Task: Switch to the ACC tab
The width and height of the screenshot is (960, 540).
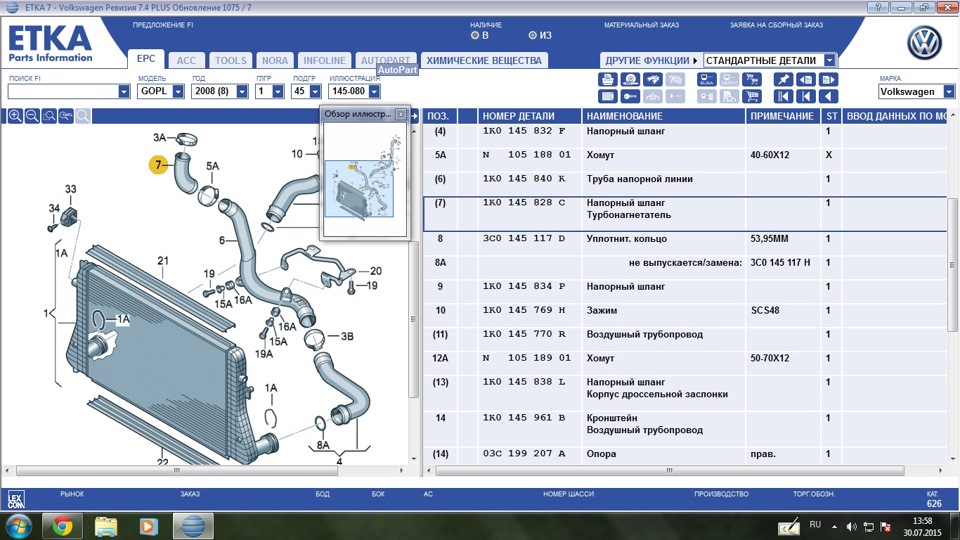Action: (x=186, y=60)
